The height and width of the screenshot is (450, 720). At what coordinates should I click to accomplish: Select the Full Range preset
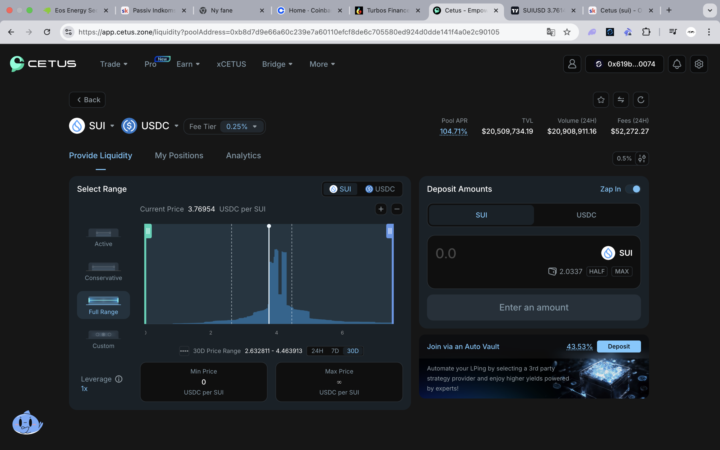103,305
